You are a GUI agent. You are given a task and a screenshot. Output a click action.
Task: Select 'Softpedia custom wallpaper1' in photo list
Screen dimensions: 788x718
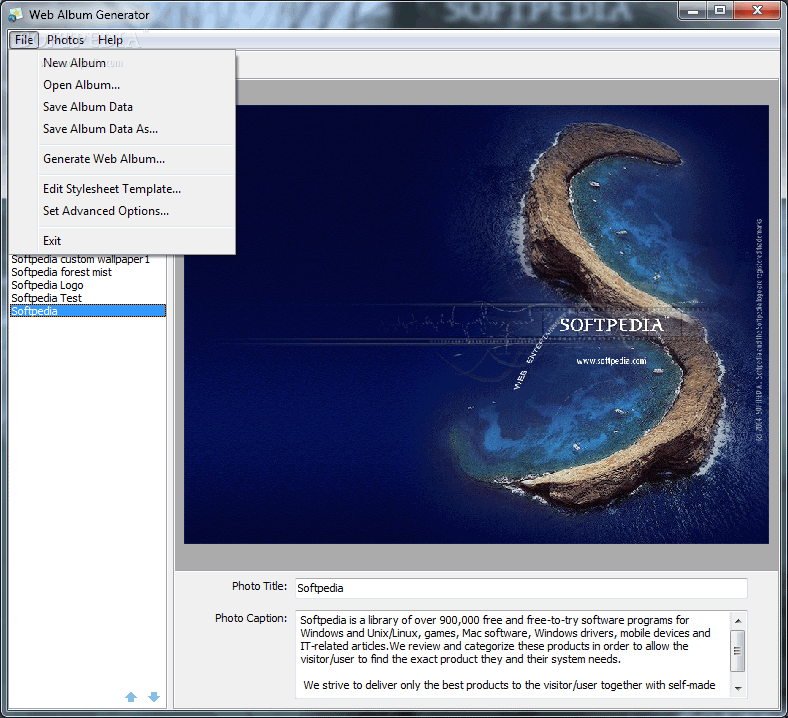(x=88, y=259)
